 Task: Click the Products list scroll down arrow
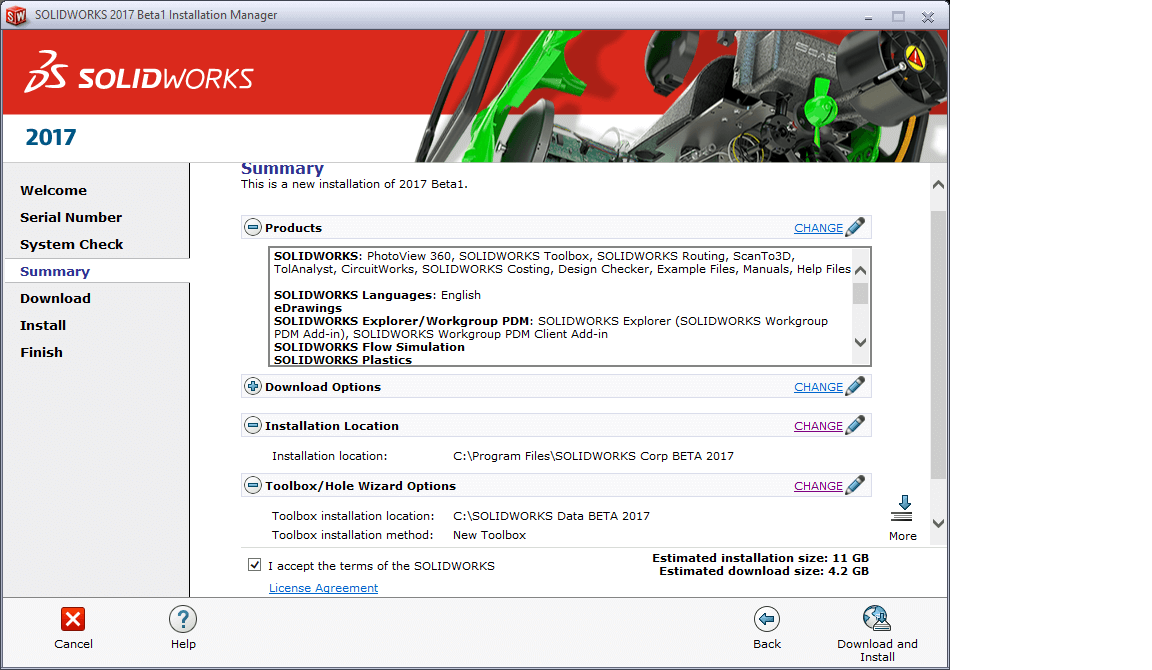point(860,342)
